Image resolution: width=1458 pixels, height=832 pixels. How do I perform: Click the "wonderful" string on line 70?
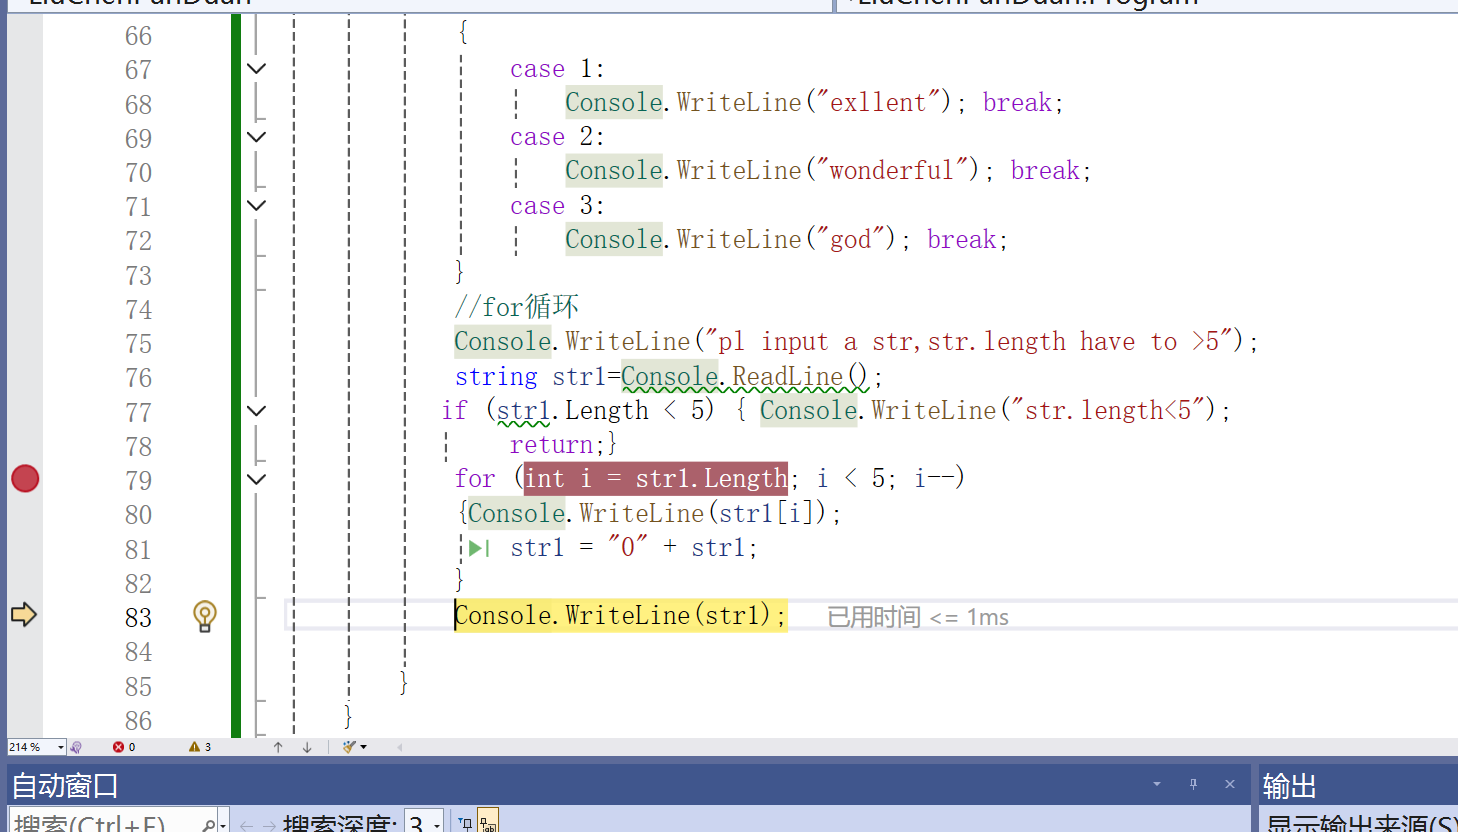(x=892, y=170)
